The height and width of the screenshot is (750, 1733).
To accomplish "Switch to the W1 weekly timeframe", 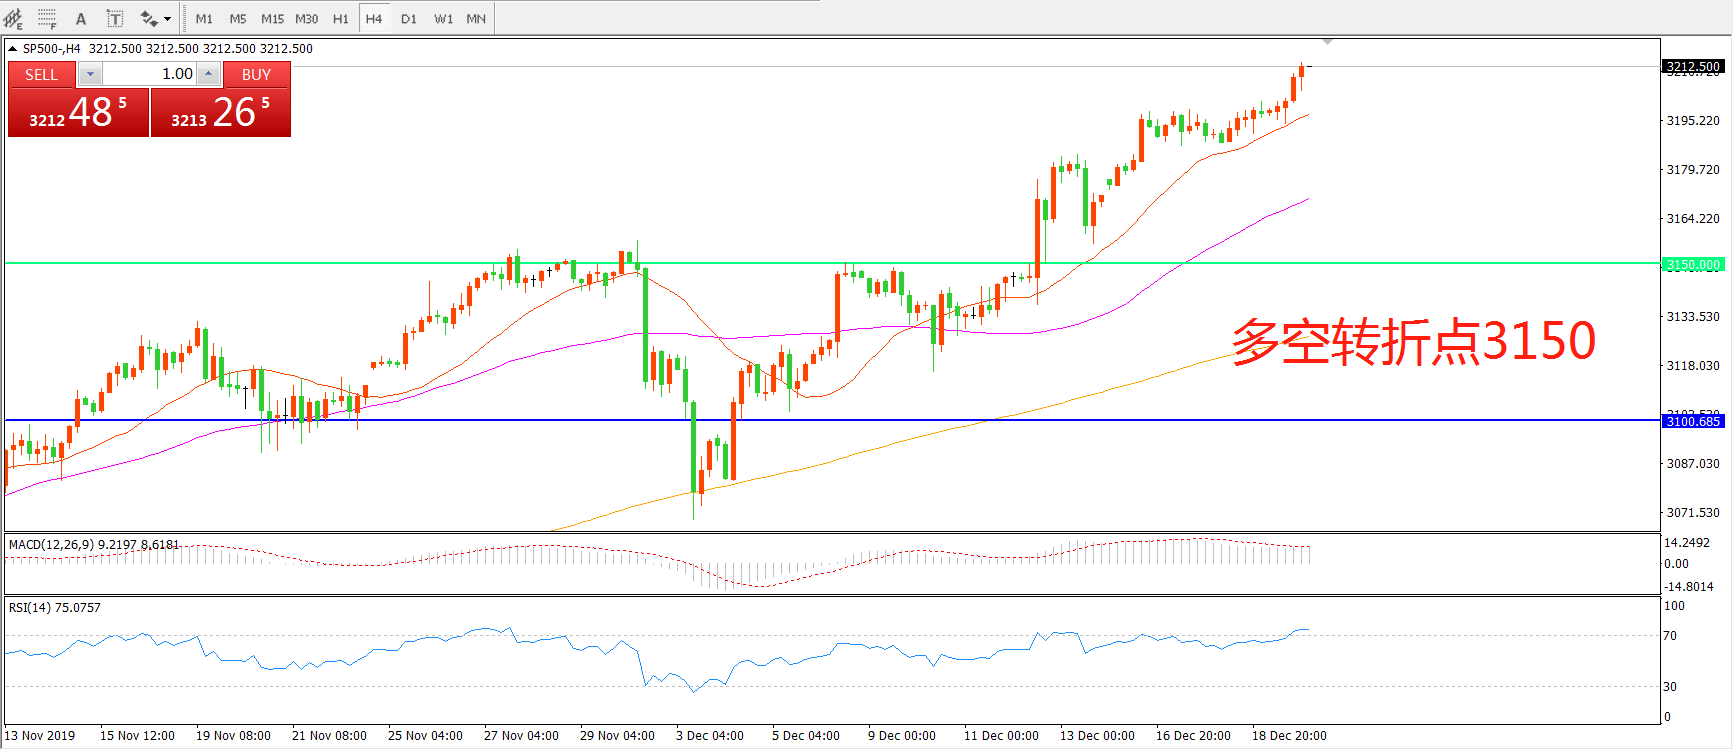I will coord(443,18).
